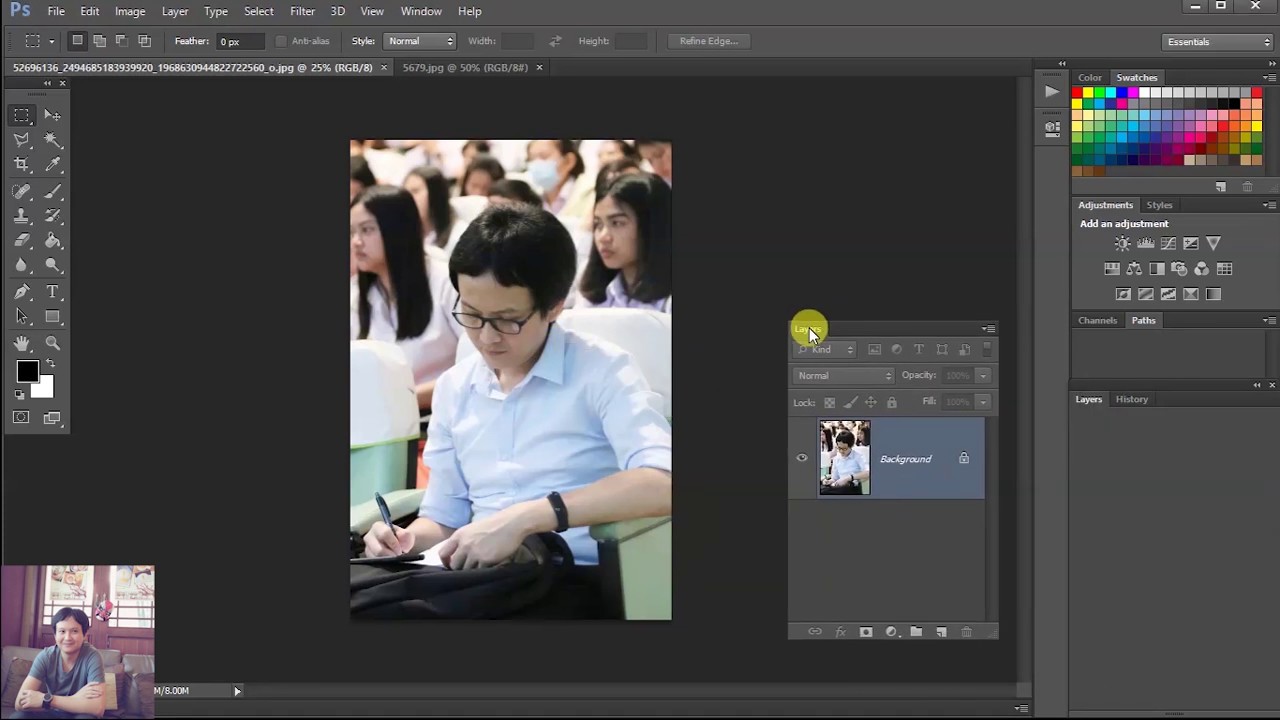1280x720 pixels.
Task: Select the Blur tool
Action: click(x=22, y=266)
